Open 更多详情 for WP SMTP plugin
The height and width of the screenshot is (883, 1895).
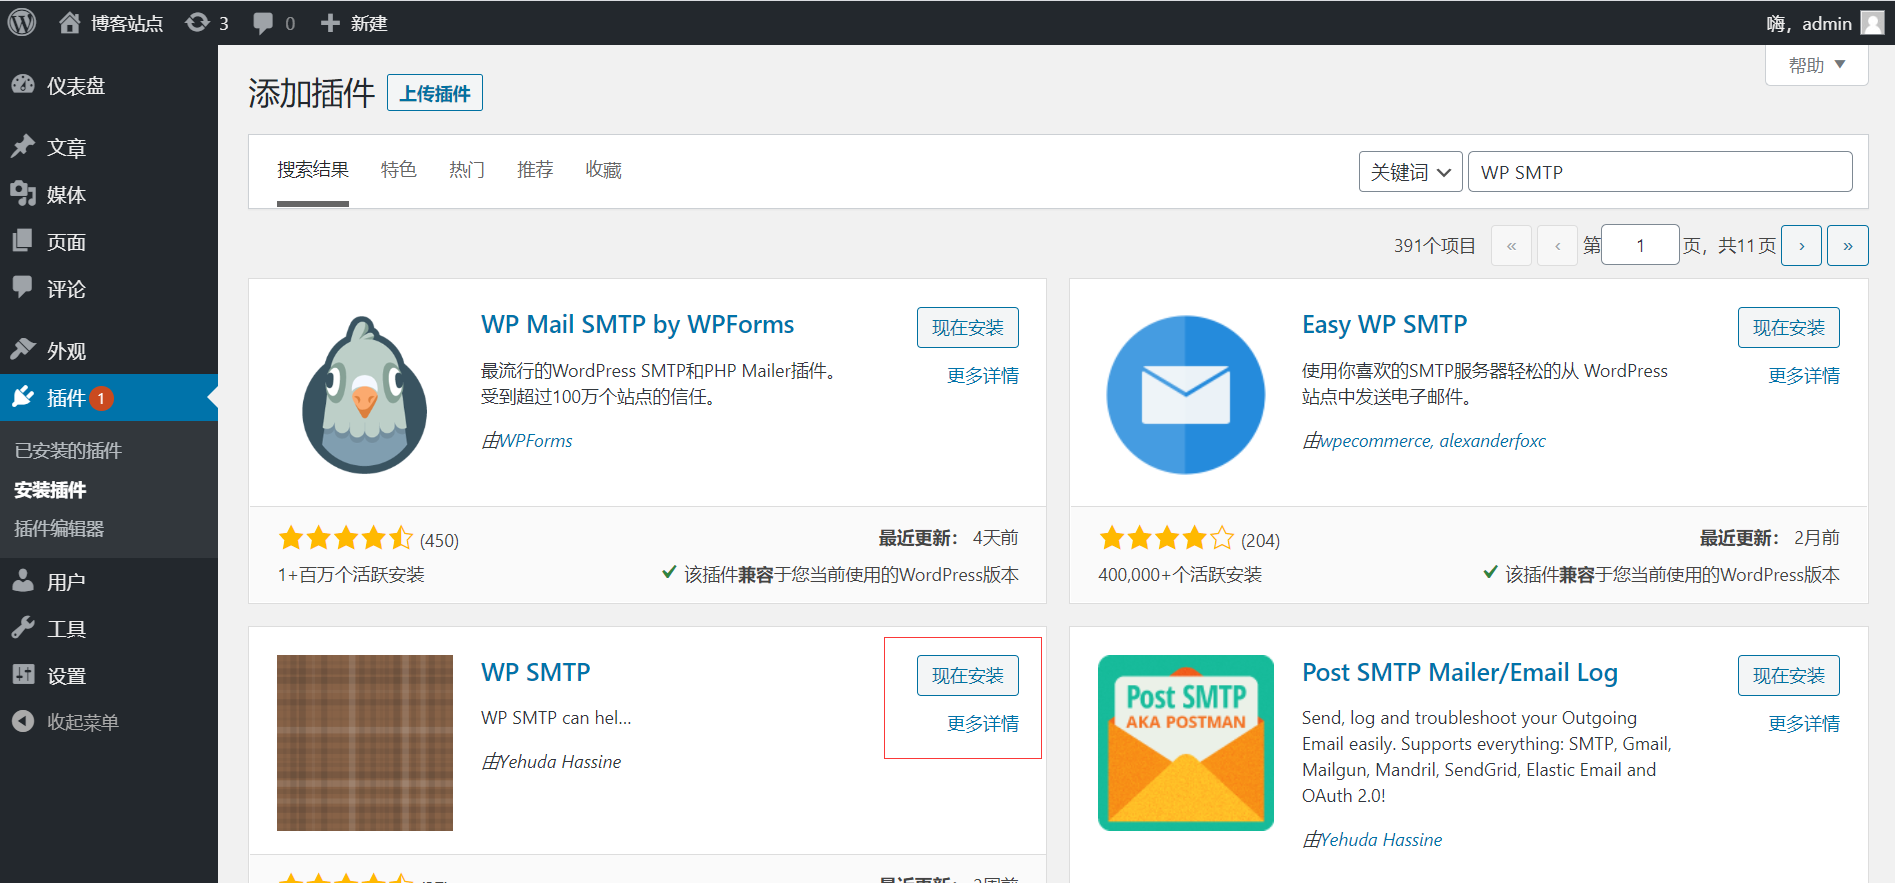[x=983, y=724]
